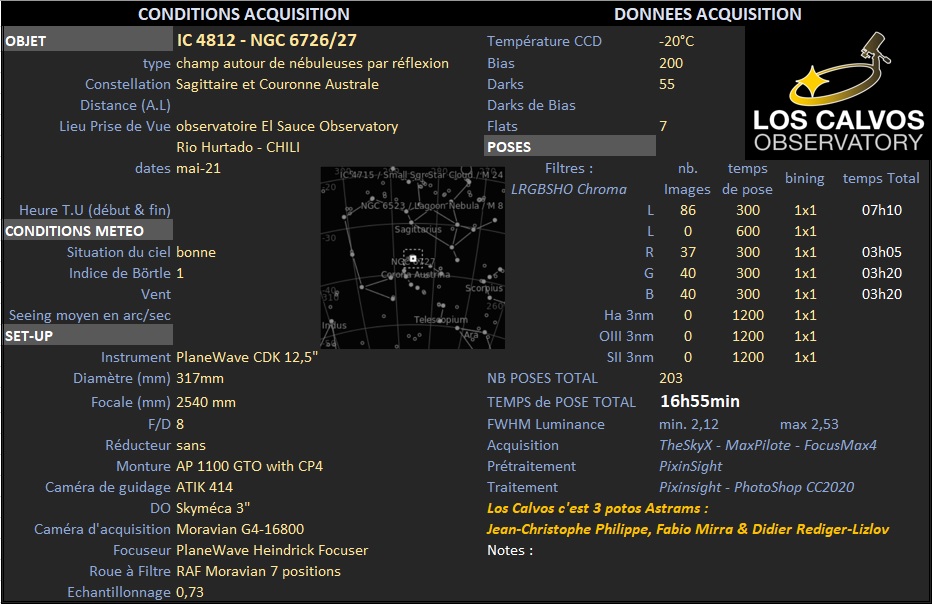The width and height of the screenshot is (932, 604).
Task: Select the Bias value 200
Action: coord(670,63)
